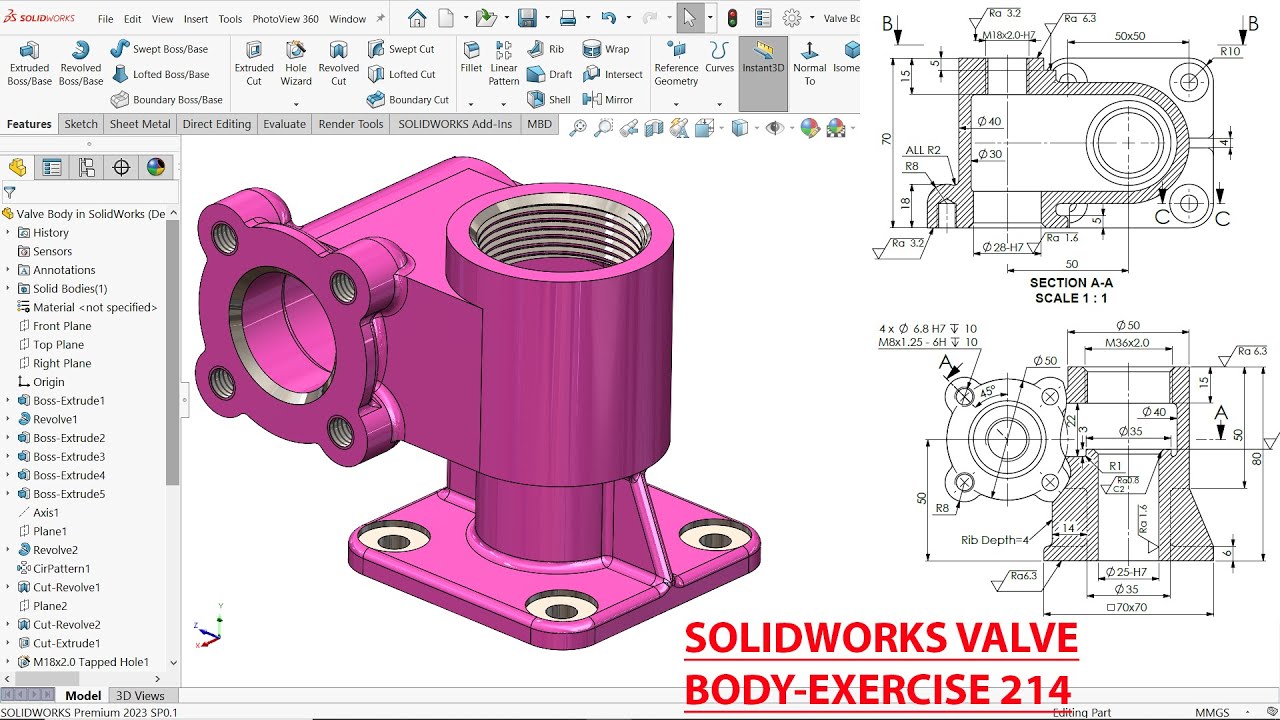Switch to the Sheet Metal tab

tap(140, 124)
